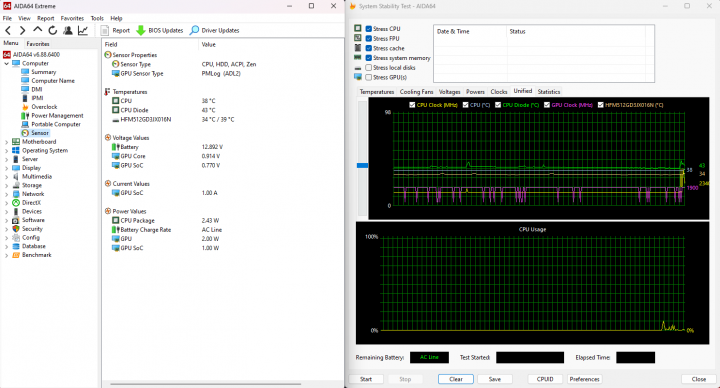Click the Stress system memory RAM icon
The height and width of the screenshot is (388, 720).
(x=358, y=57)
